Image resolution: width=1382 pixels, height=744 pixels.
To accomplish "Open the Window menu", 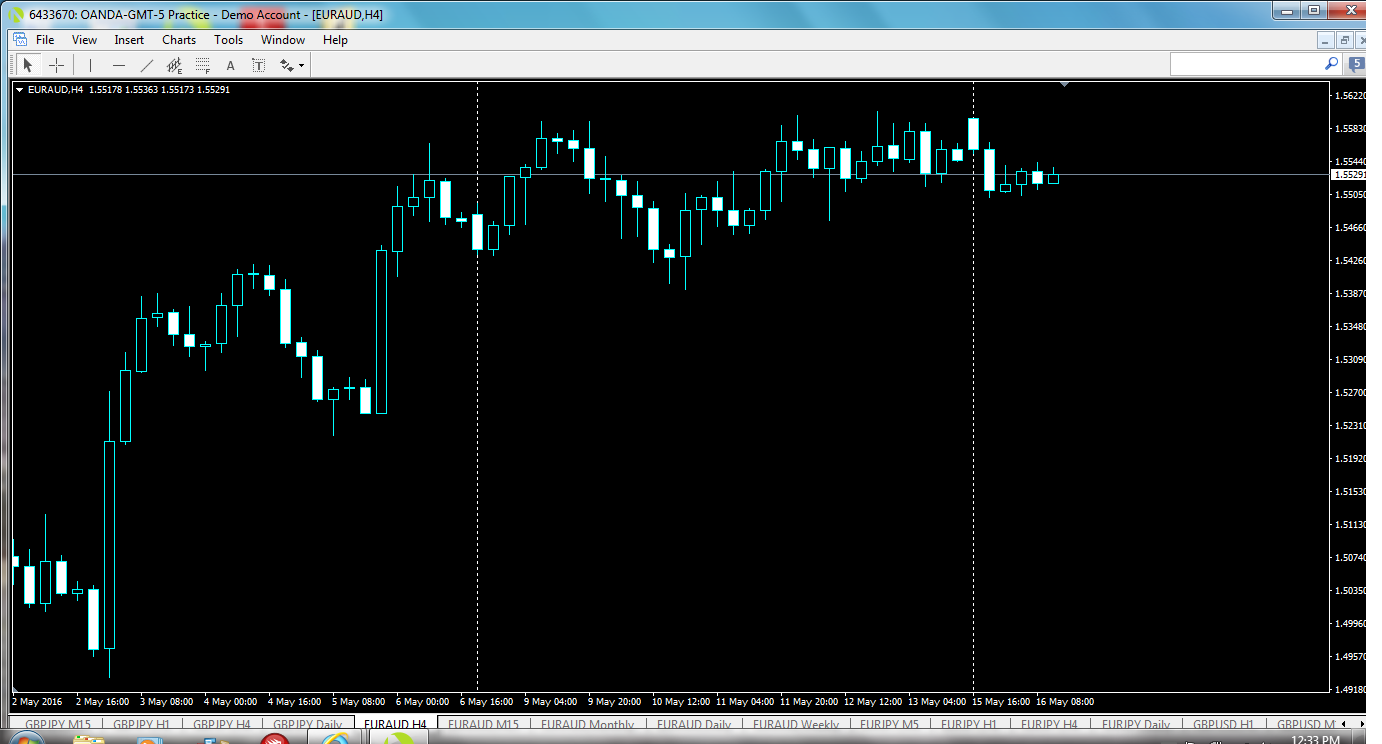I will (283, 40).
